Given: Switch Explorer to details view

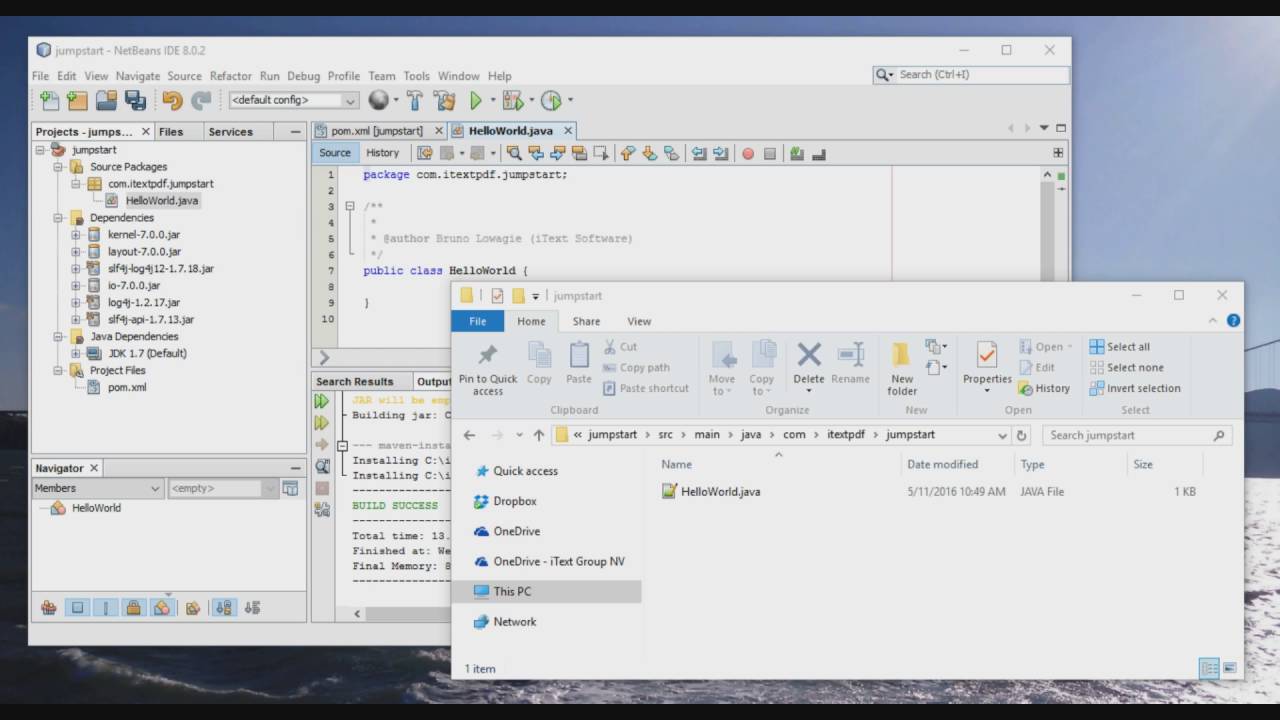Looking at the screenshot, I should (1209, 668).
